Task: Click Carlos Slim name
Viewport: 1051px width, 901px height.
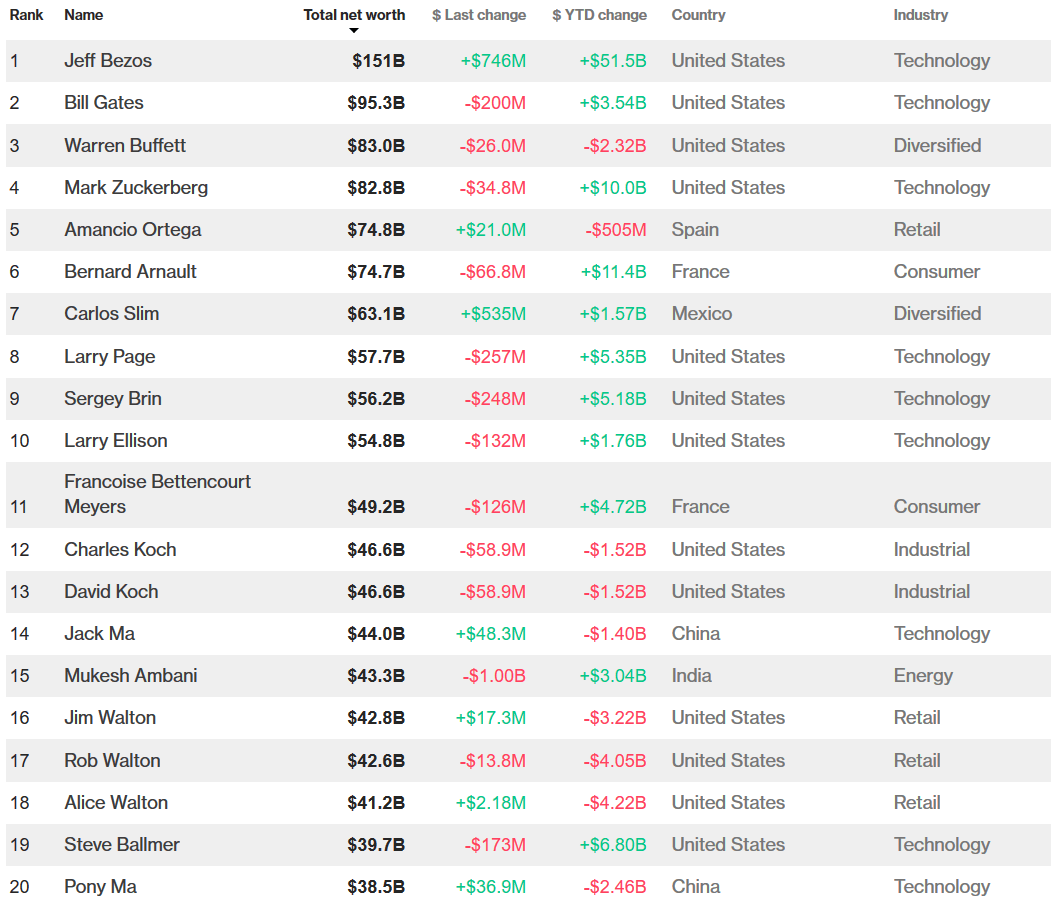Action: 111,314
